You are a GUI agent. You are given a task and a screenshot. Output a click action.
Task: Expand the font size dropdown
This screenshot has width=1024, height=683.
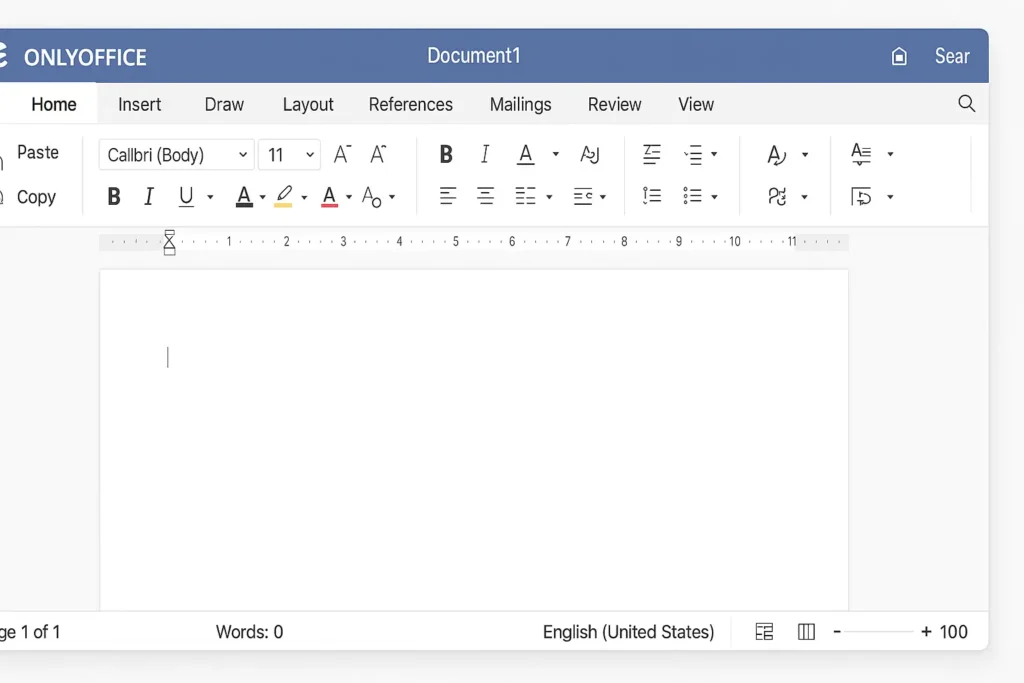(308, 155)
